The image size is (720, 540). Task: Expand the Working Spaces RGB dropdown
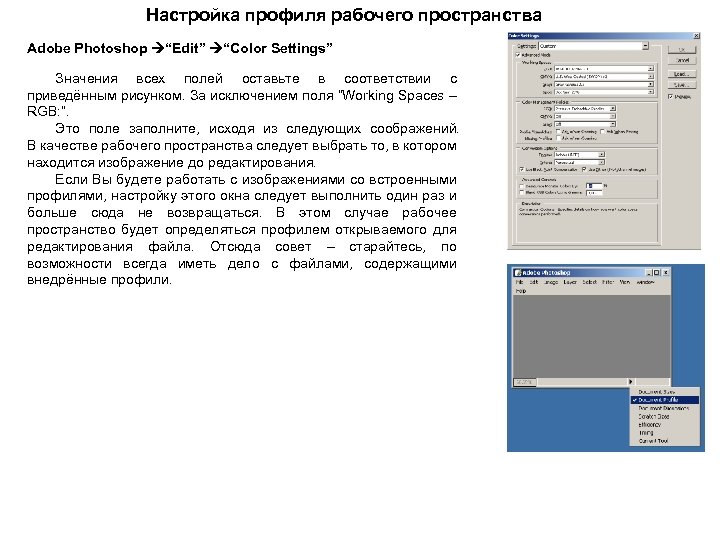tap(604, 69)
